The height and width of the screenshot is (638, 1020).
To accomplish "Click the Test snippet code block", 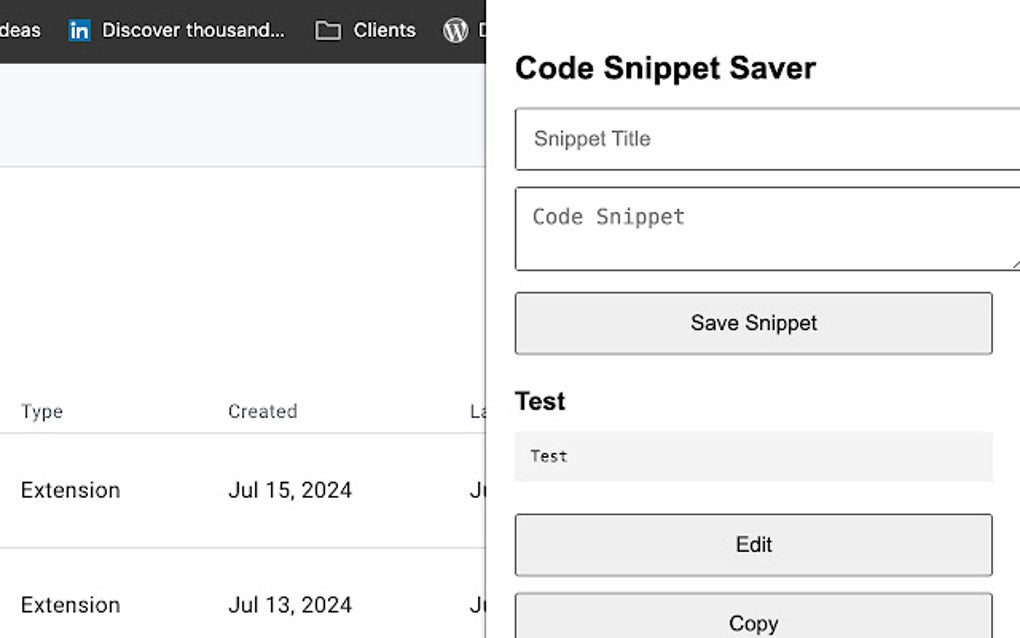I will [753, 456].
